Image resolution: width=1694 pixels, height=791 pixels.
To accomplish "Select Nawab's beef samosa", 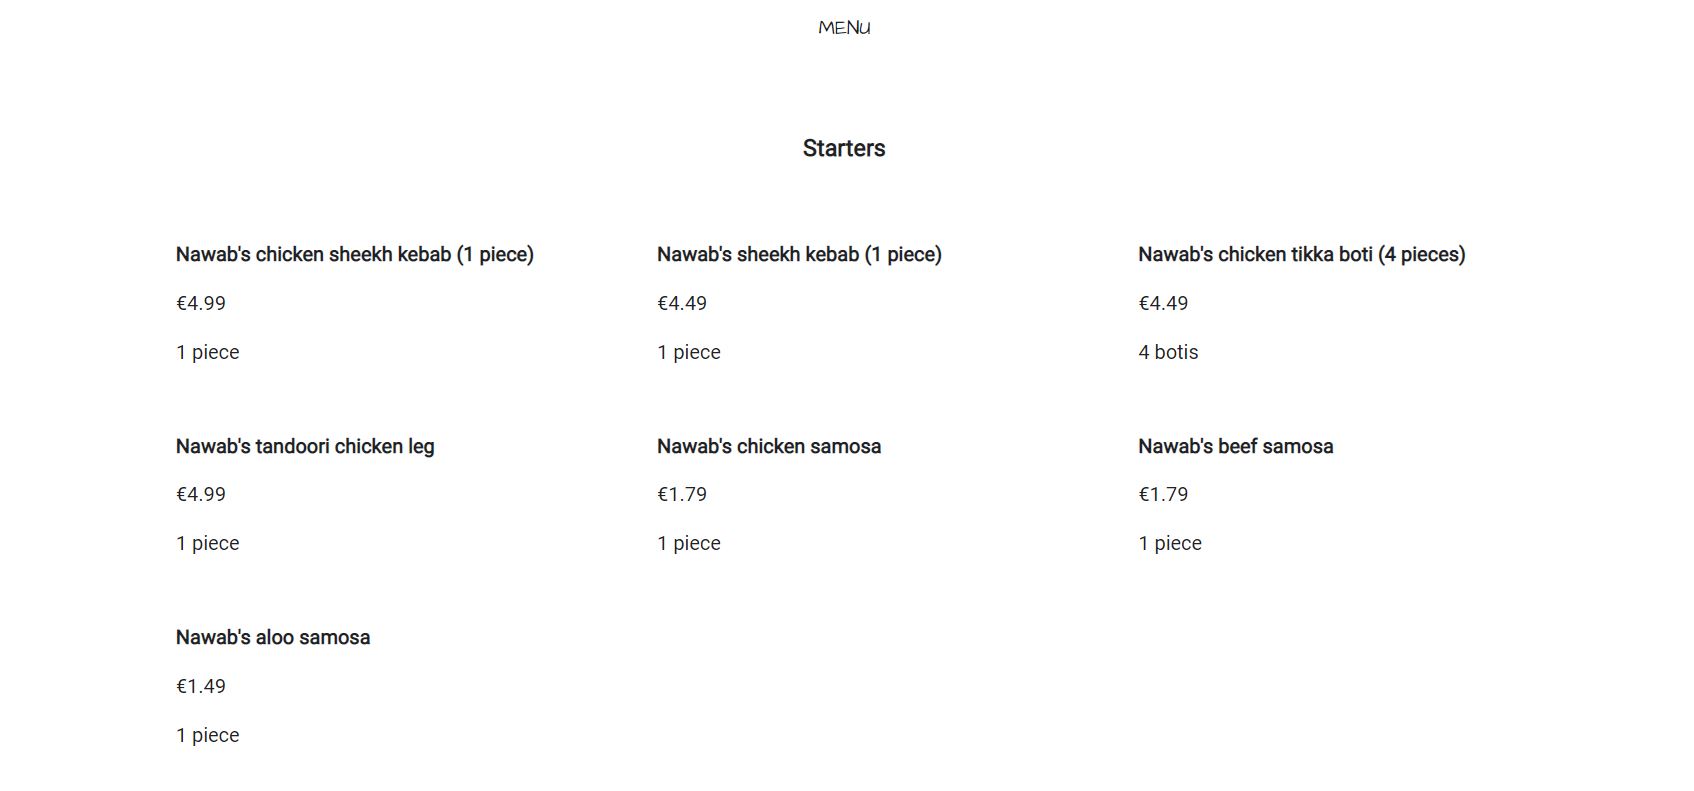I will [x=1236, y=446].
